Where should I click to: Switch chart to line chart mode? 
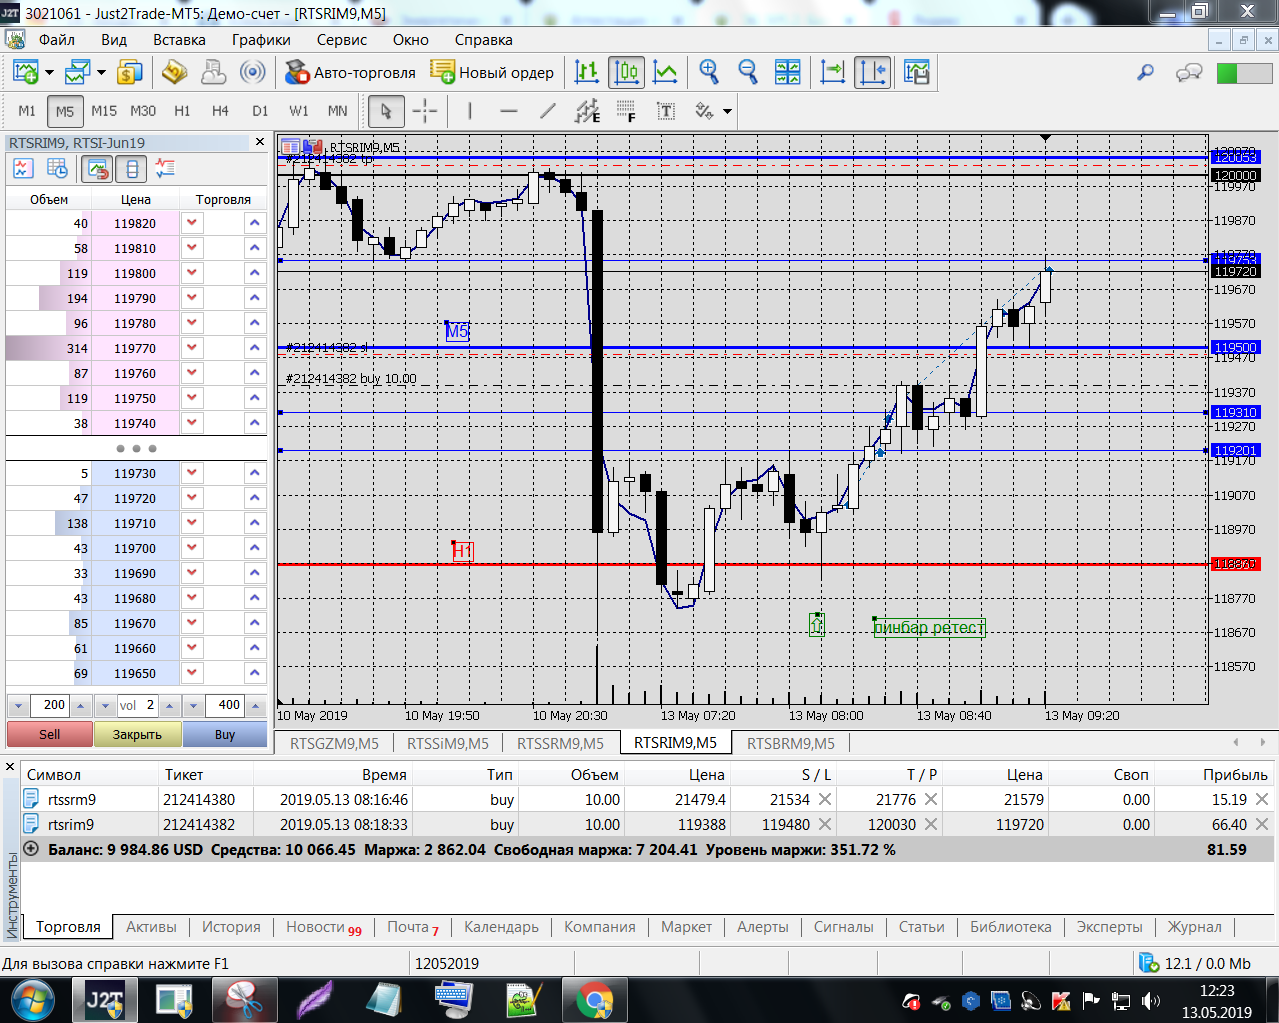tap(665, 72)
